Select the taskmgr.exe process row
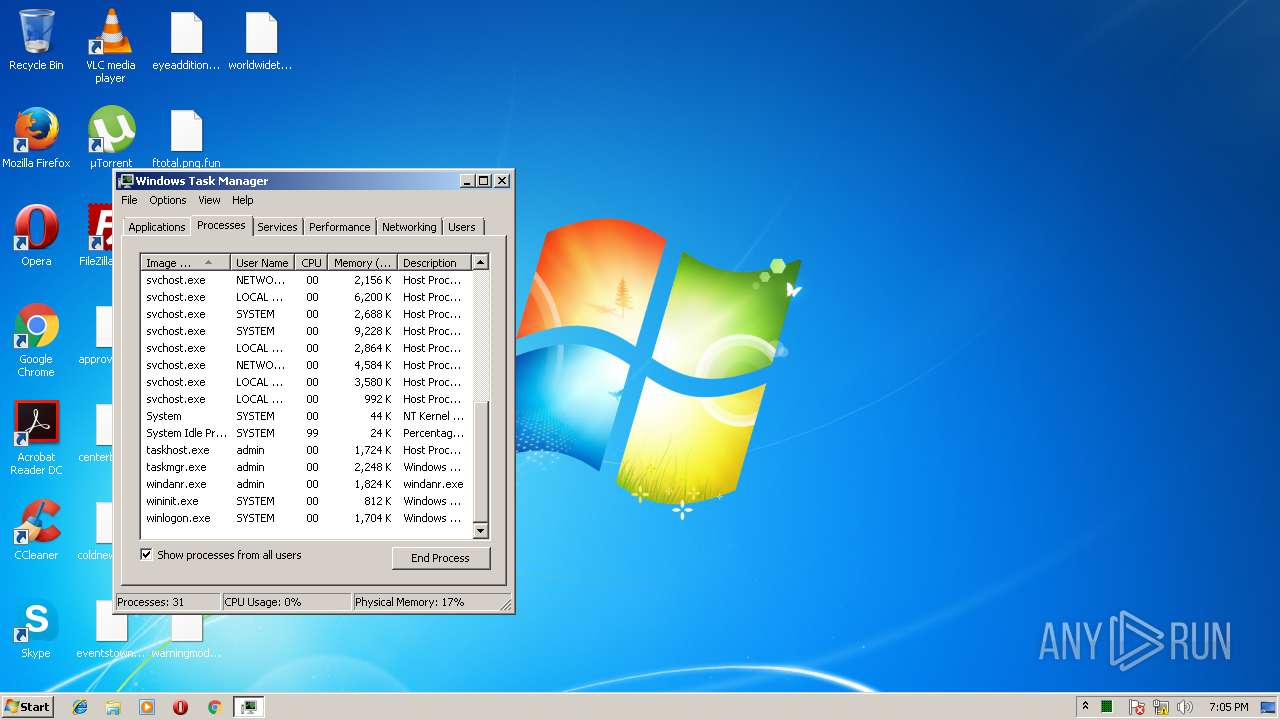 306,467
